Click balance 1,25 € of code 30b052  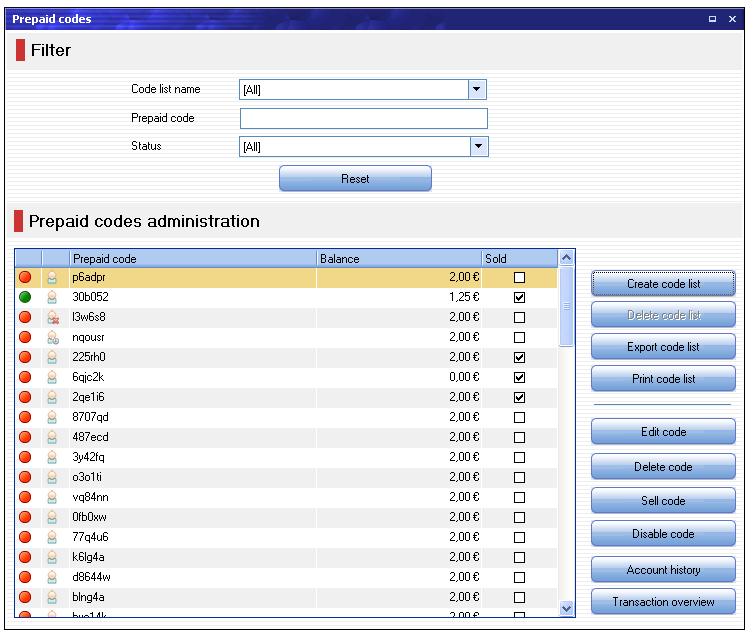click(x=464, y=297)
